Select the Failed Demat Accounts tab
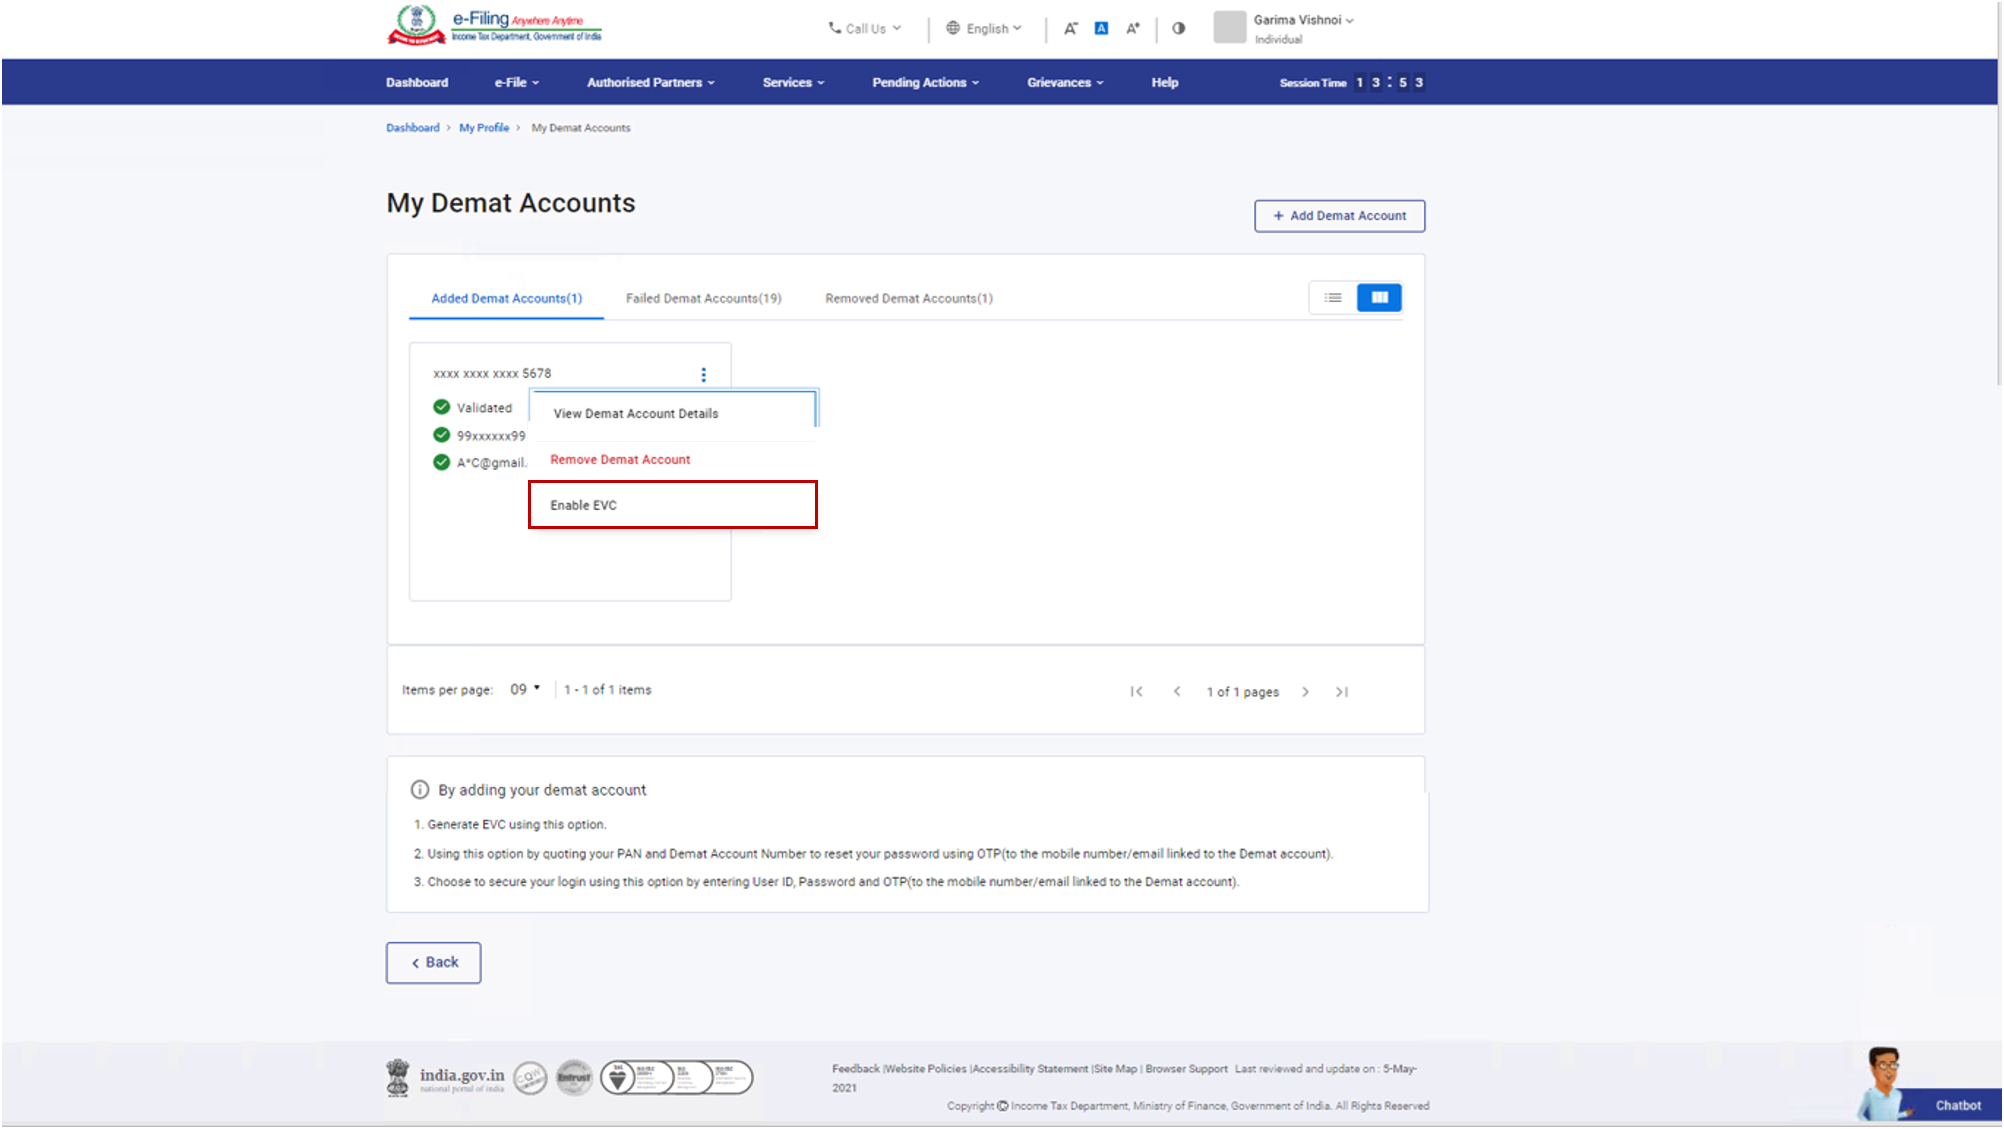The image size is (2004, 1129). pos(702,297)
